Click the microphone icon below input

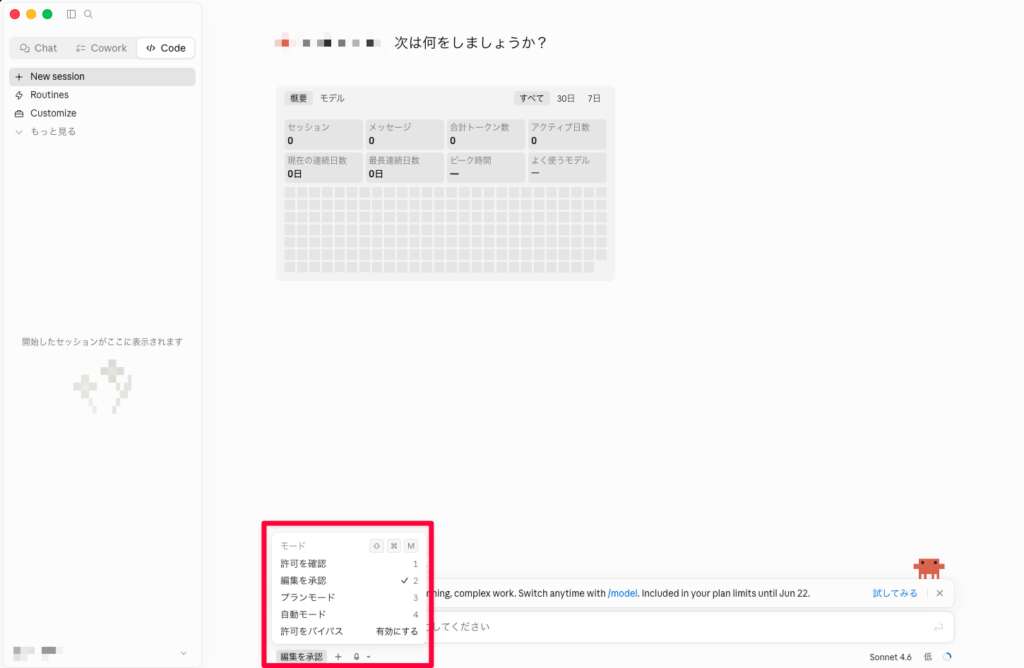coord(357,657)
